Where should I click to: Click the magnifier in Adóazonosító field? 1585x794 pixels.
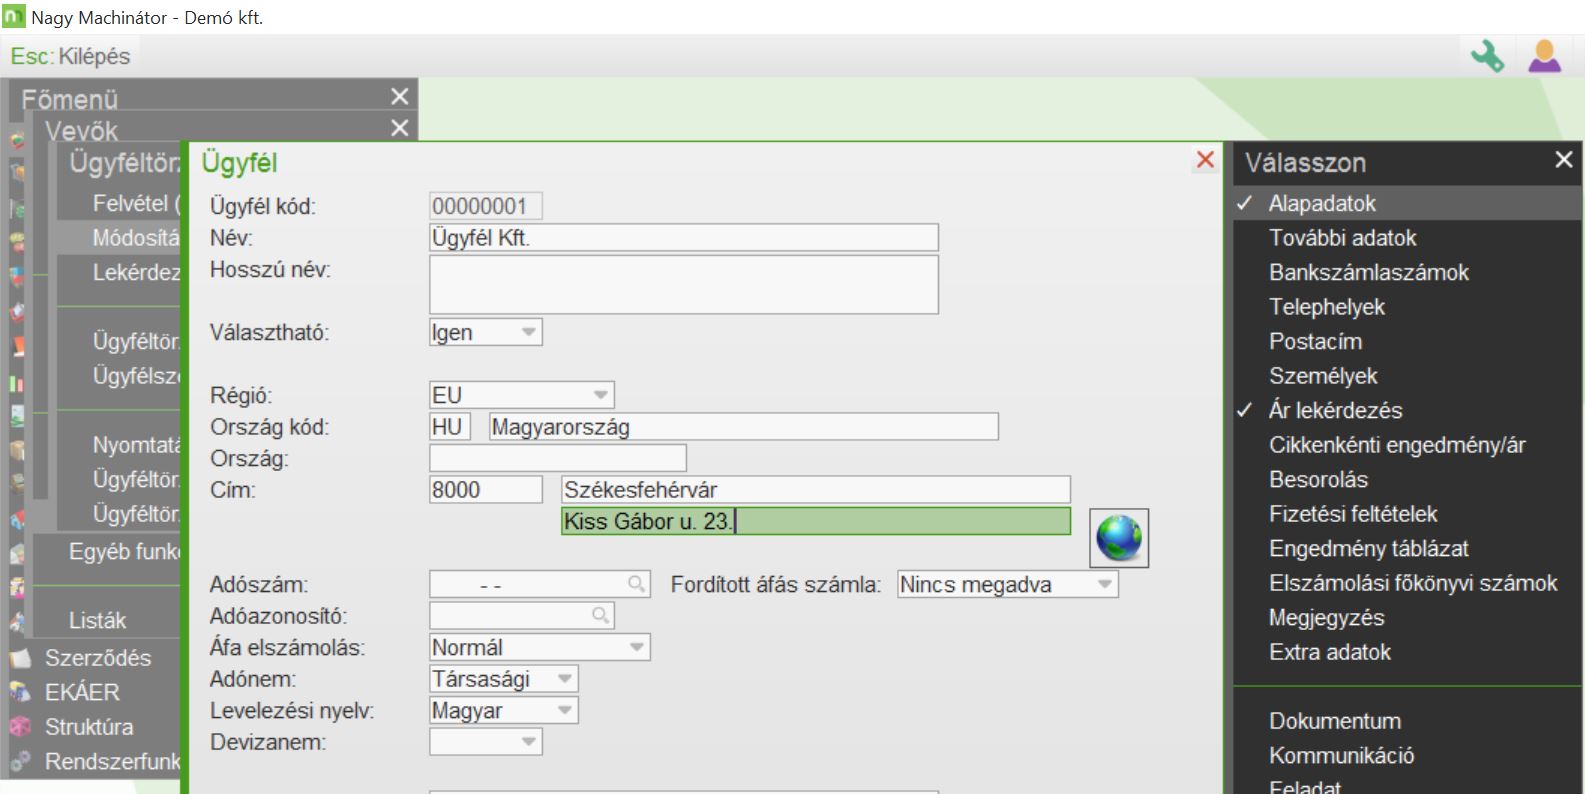600,616
